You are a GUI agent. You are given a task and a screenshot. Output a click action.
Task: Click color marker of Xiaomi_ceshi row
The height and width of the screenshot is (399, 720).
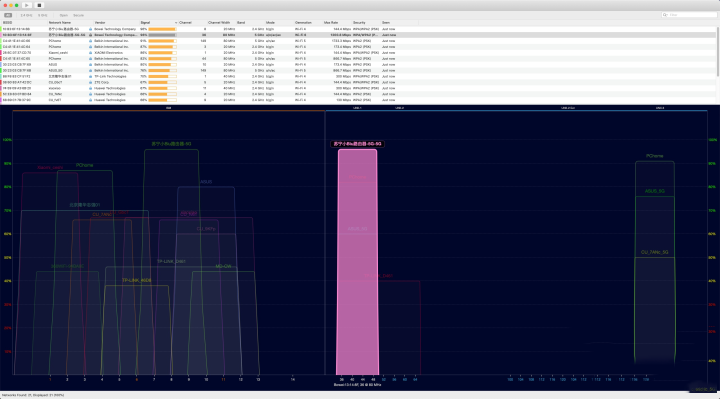[x=1, y=53]
